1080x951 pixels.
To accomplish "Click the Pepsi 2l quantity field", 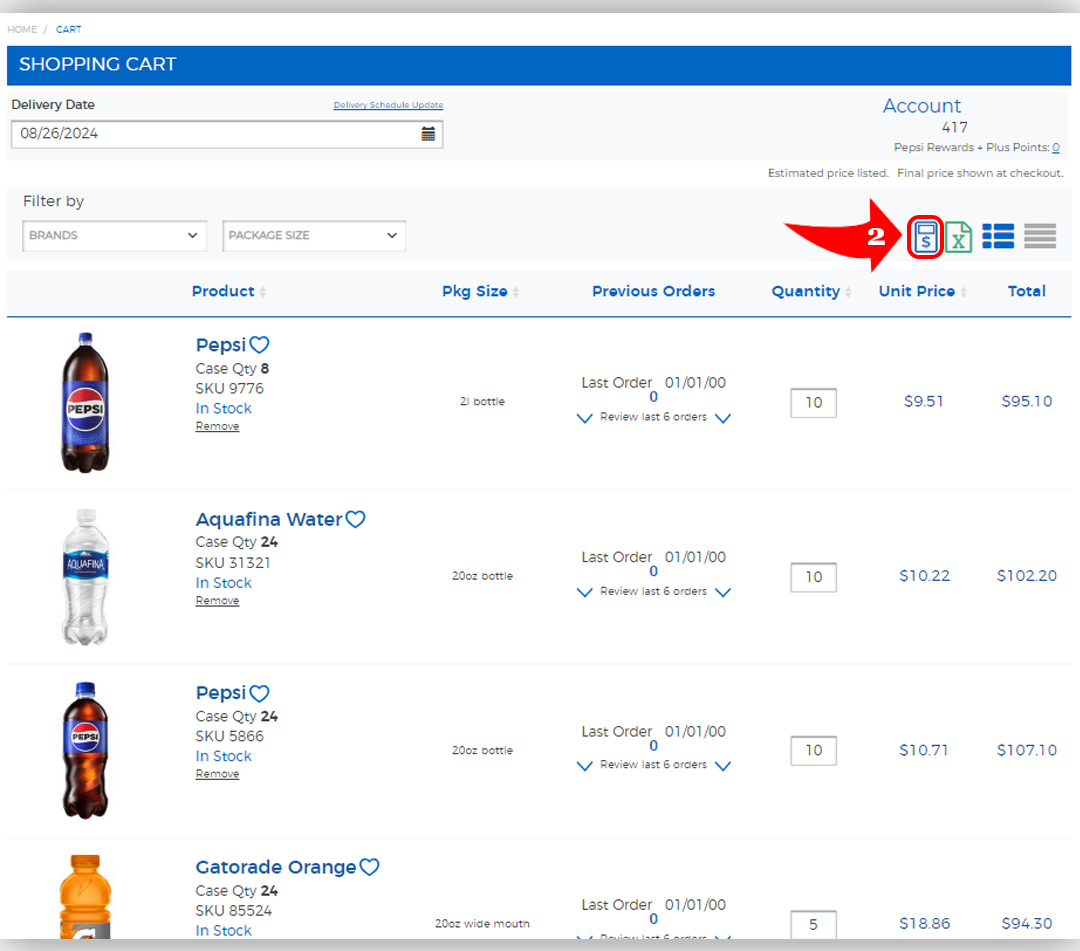I will click(x=813, y=403).
